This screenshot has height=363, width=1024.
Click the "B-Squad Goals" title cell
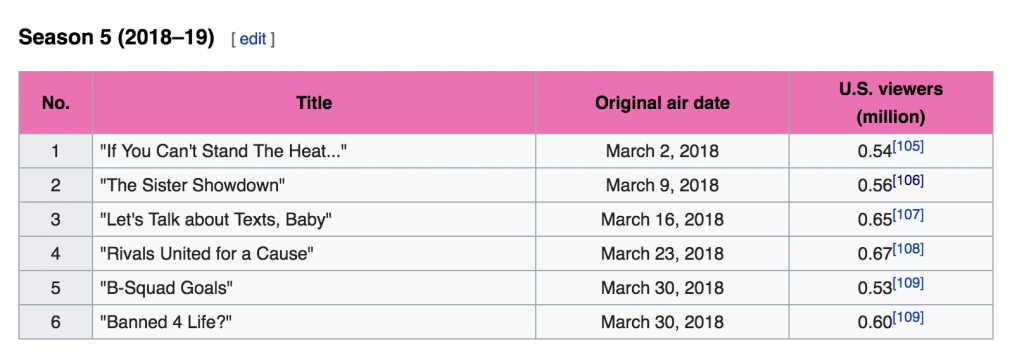tap(314, 287)
